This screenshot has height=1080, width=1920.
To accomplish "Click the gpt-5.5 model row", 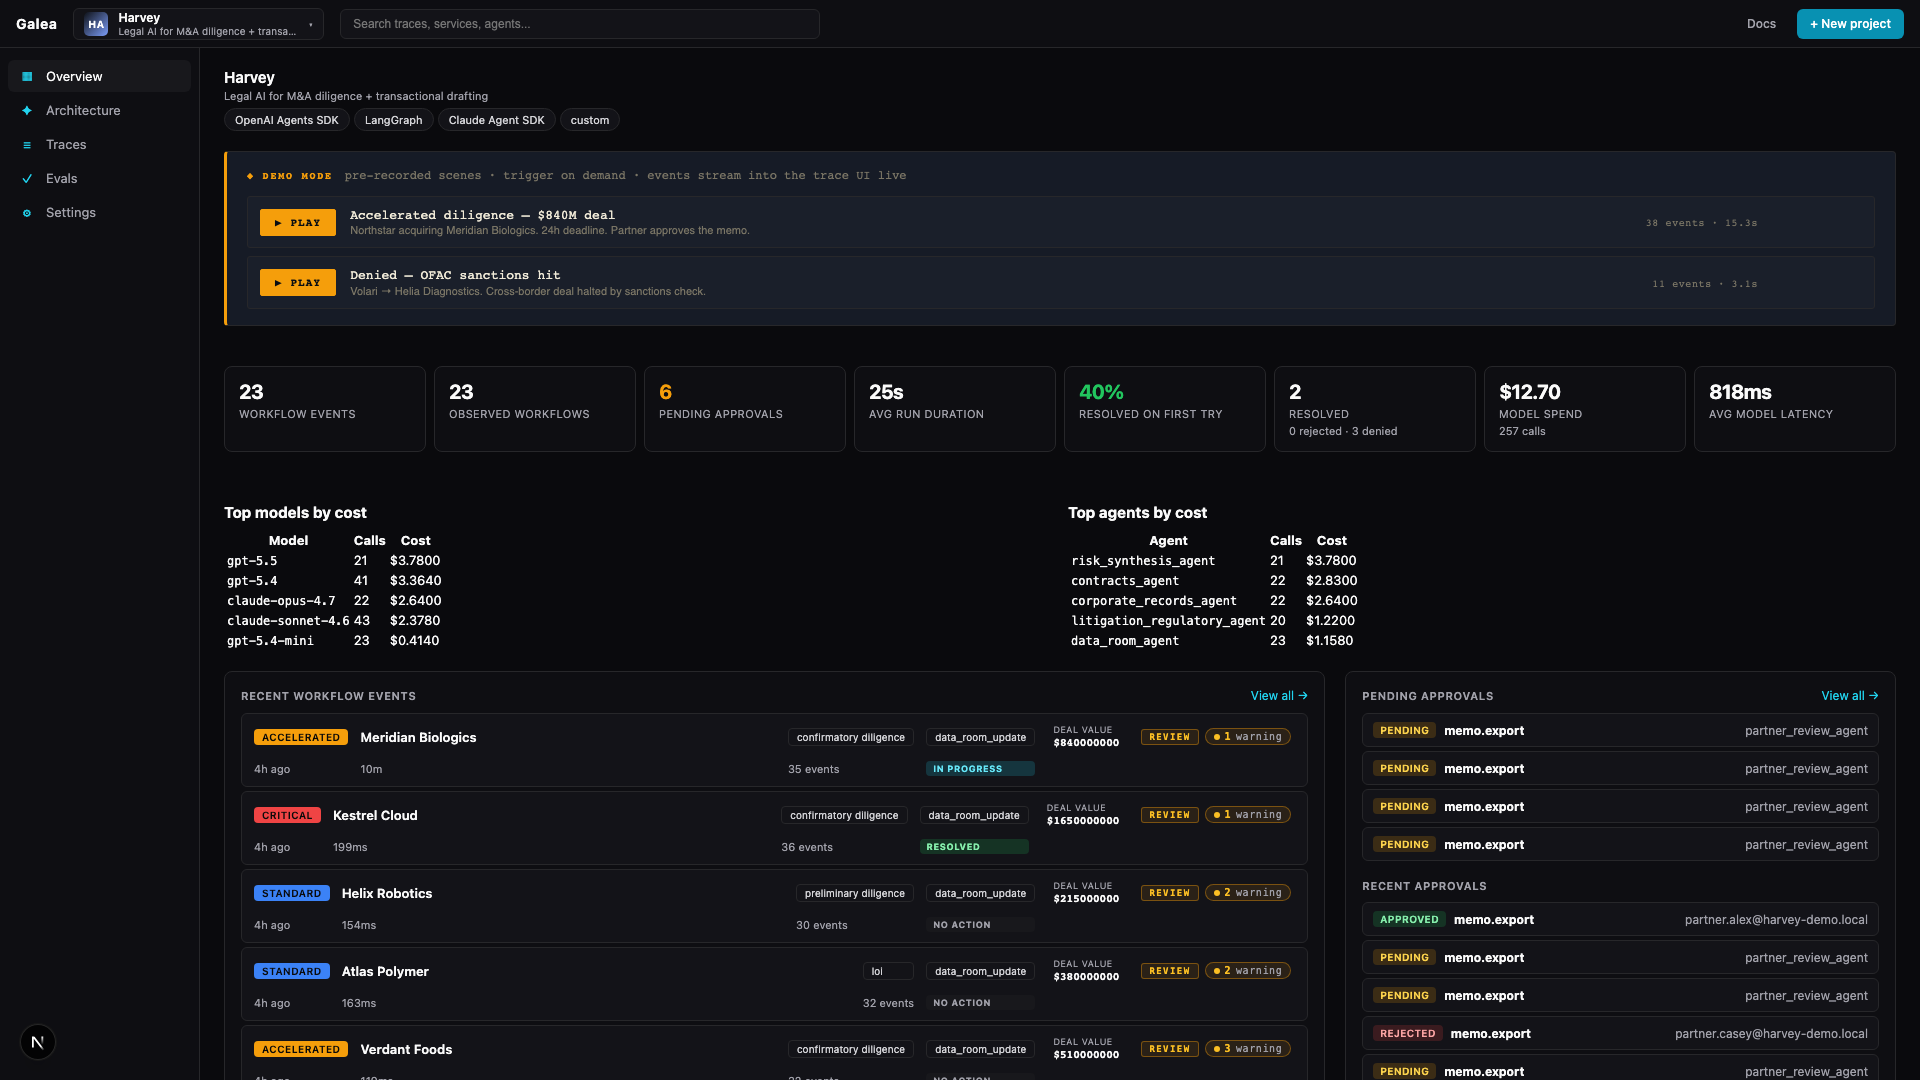I will (x=334, y=561).
